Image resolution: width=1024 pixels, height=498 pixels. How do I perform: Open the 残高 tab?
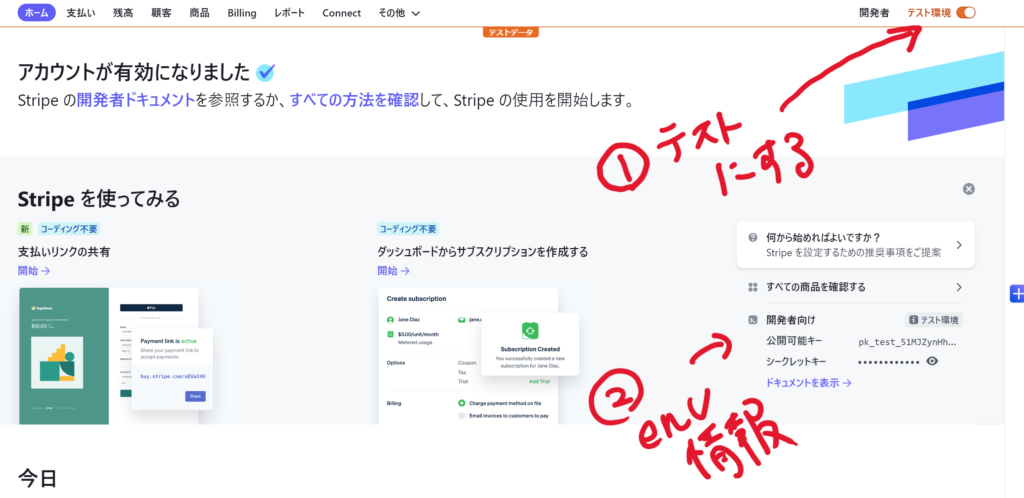click(123, 13)
